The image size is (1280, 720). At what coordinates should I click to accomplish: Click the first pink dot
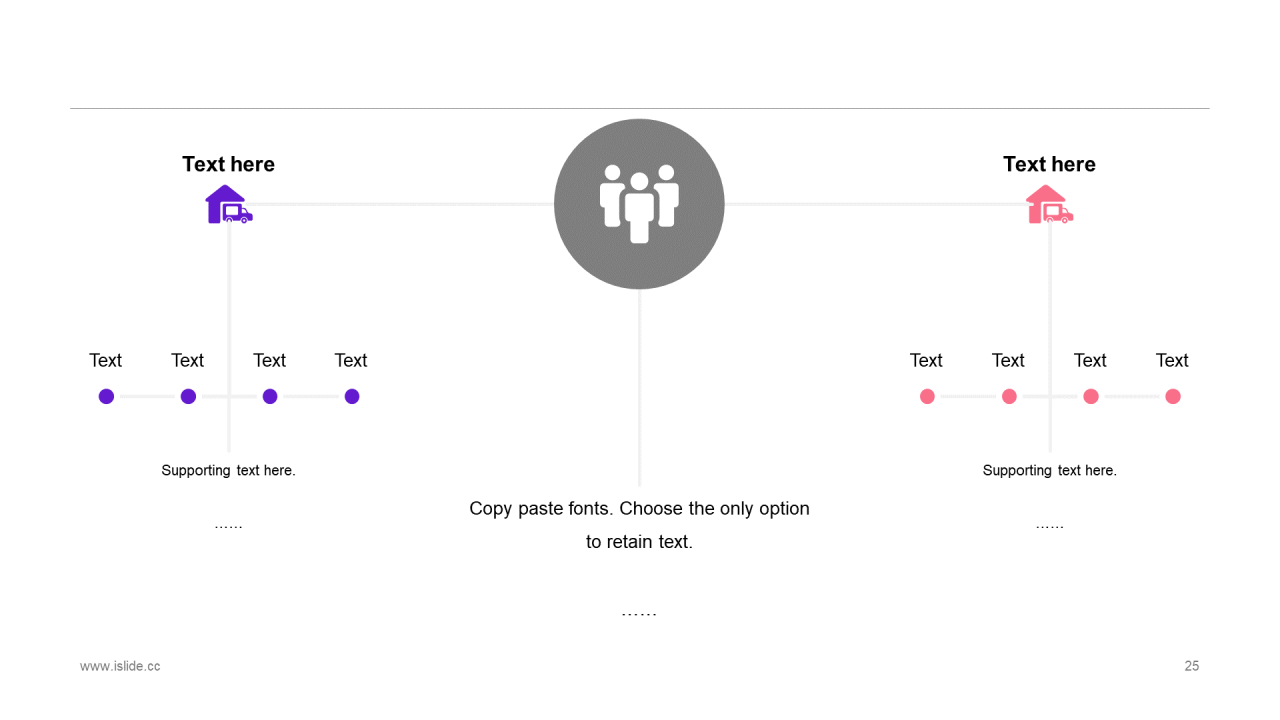pyautogui.click(x=927, y=396)
